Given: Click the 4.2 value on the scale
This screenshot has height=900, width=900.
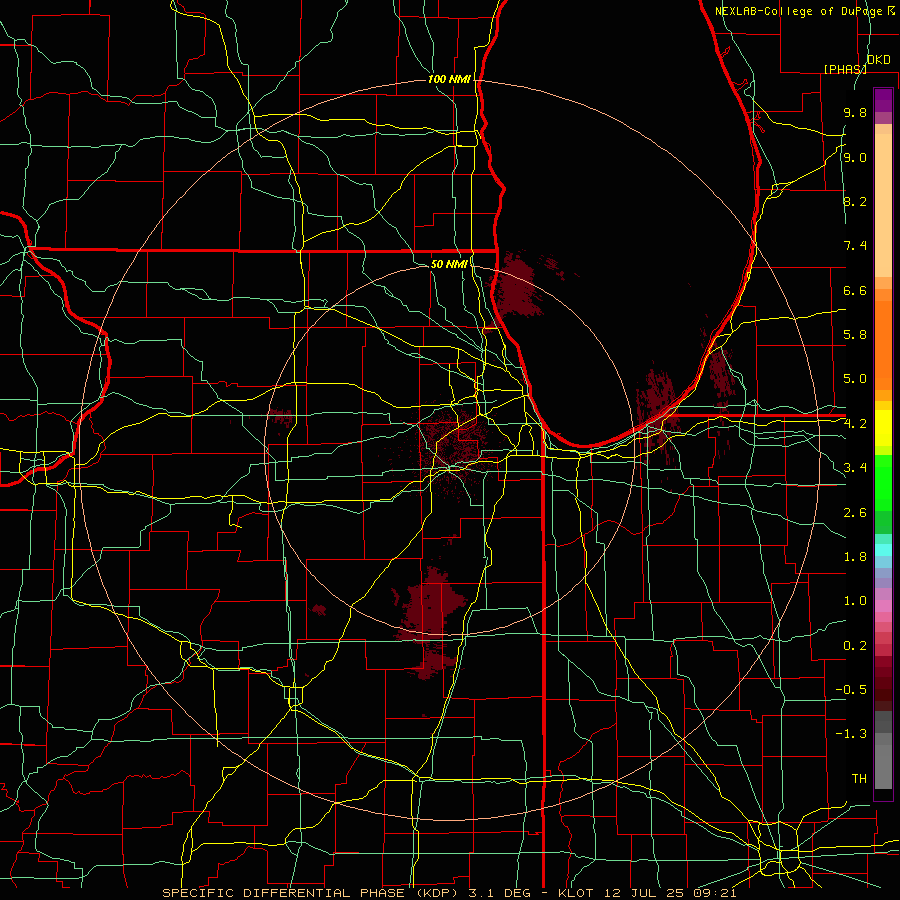Looking at the screenshot, I should coord(855,424).
